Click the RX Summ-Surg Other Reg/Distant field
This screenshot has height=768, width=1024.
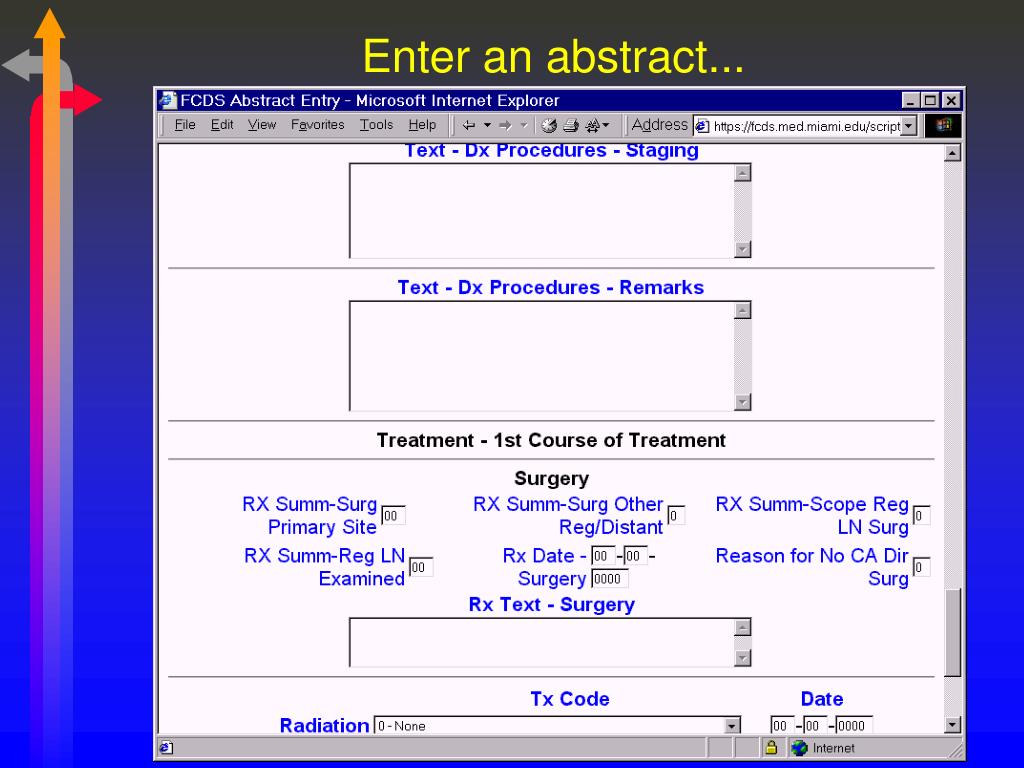click(676, 515)
